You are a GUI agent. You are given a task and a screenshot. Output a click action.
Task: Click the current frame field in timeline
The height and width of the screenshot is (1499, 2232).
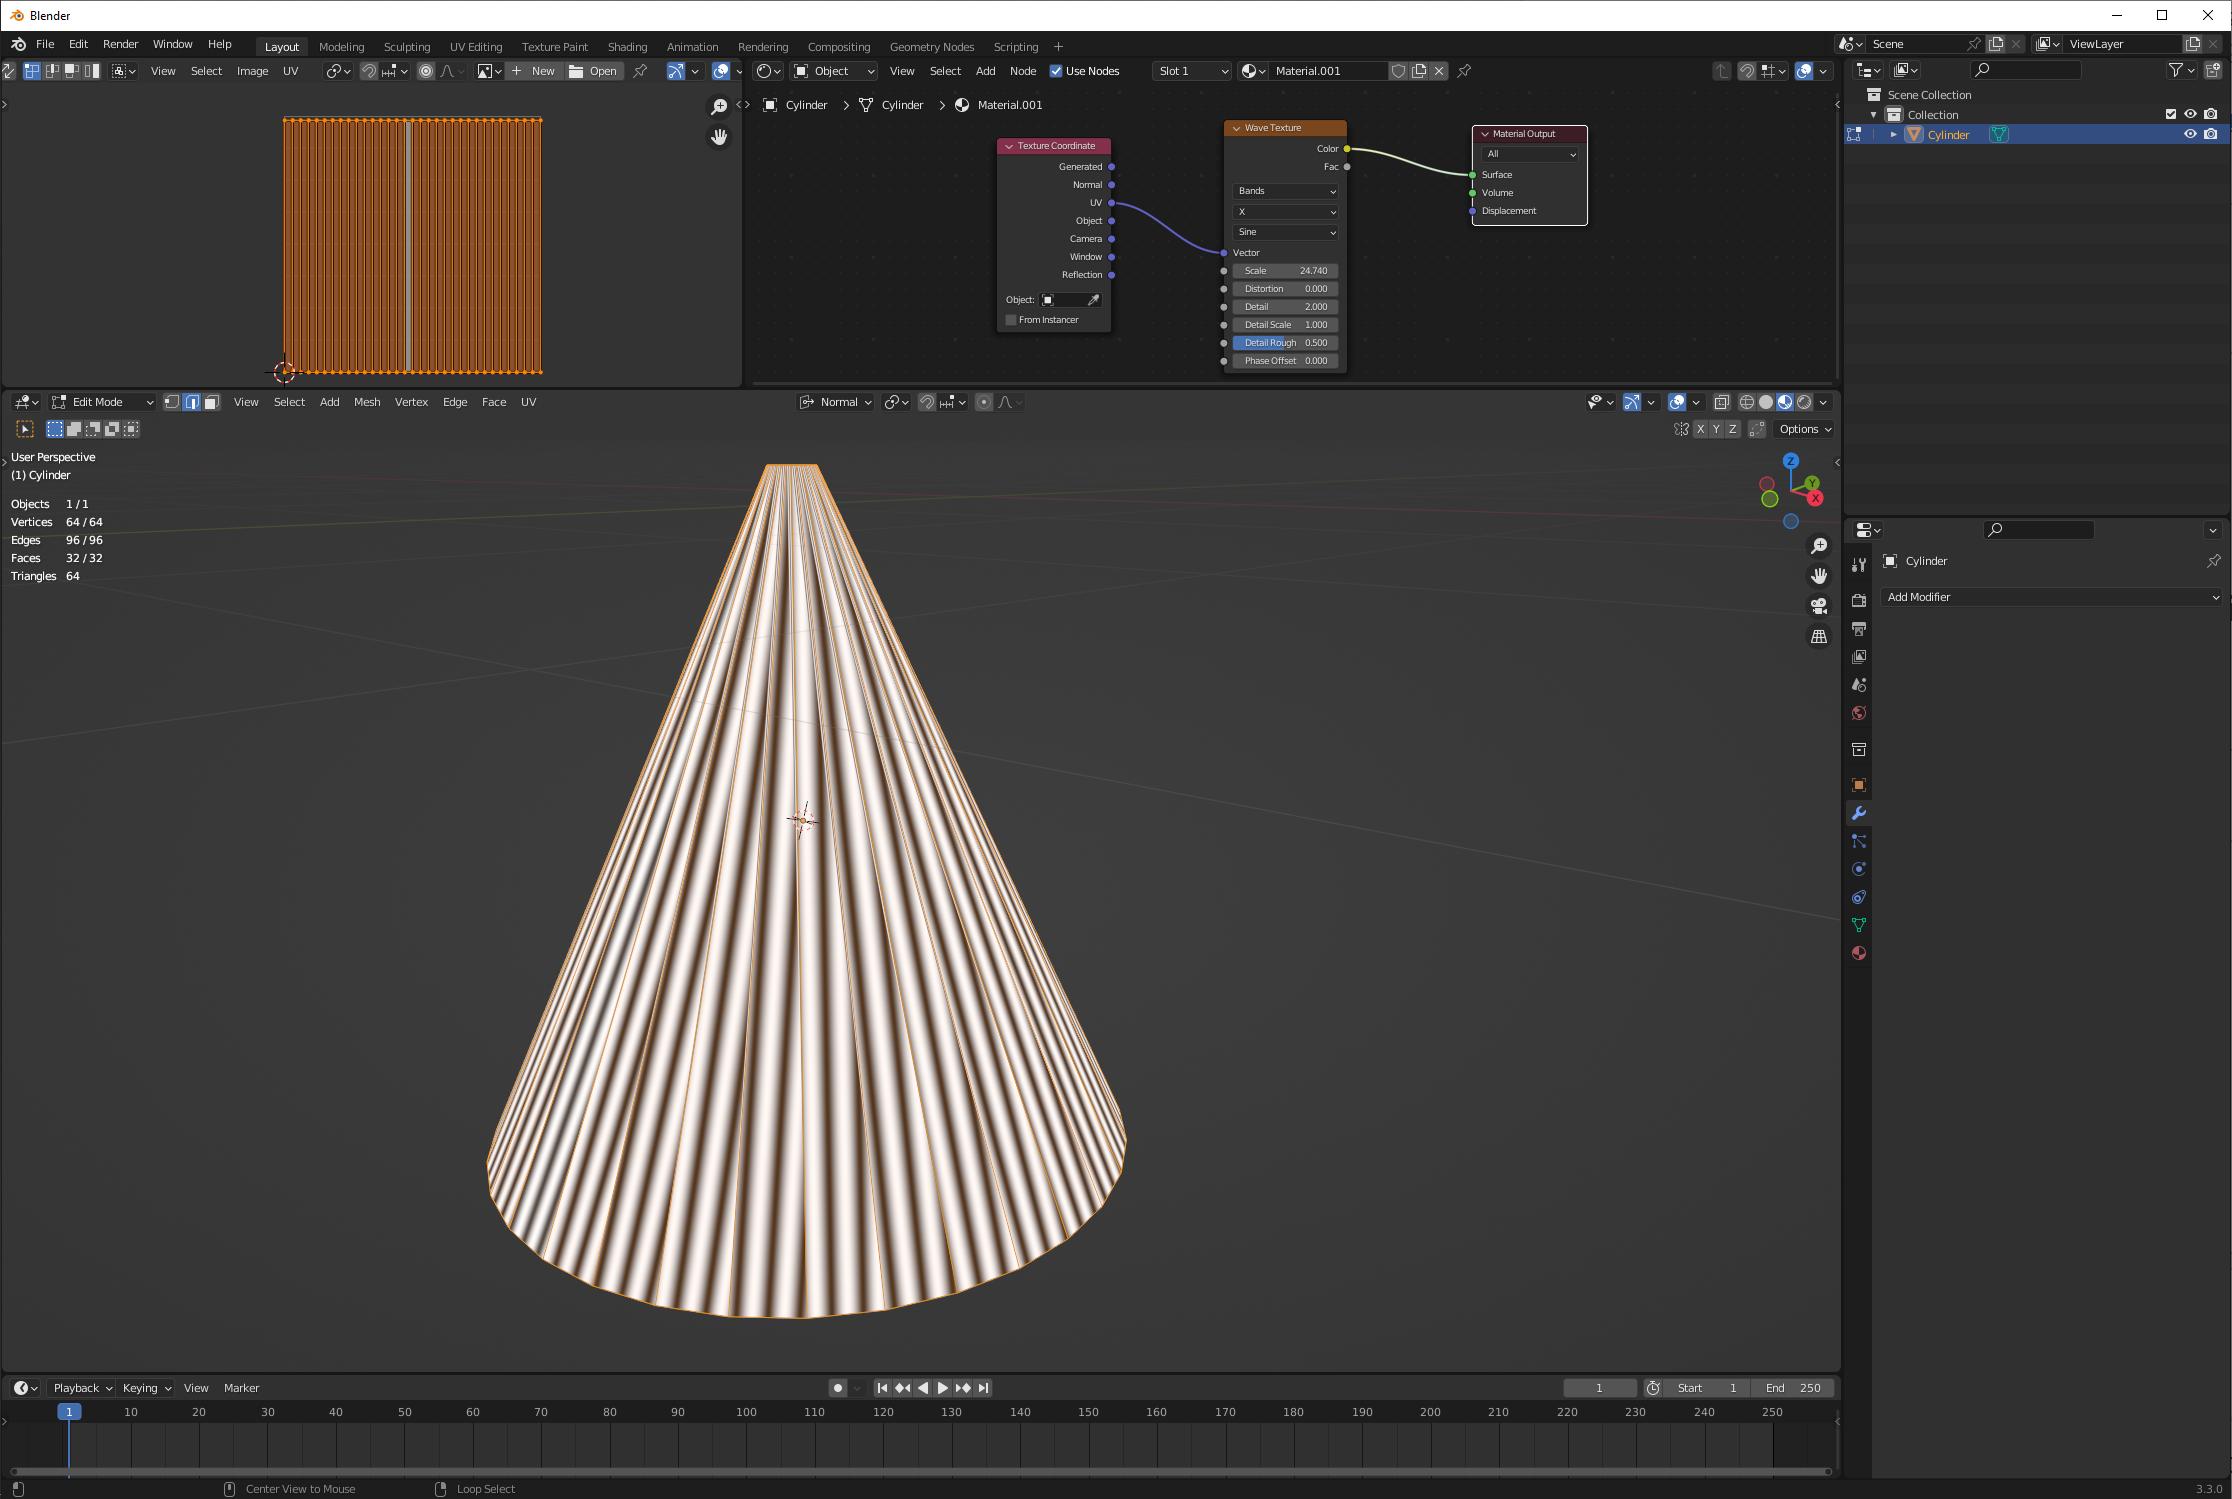tap(1600, 1388)
